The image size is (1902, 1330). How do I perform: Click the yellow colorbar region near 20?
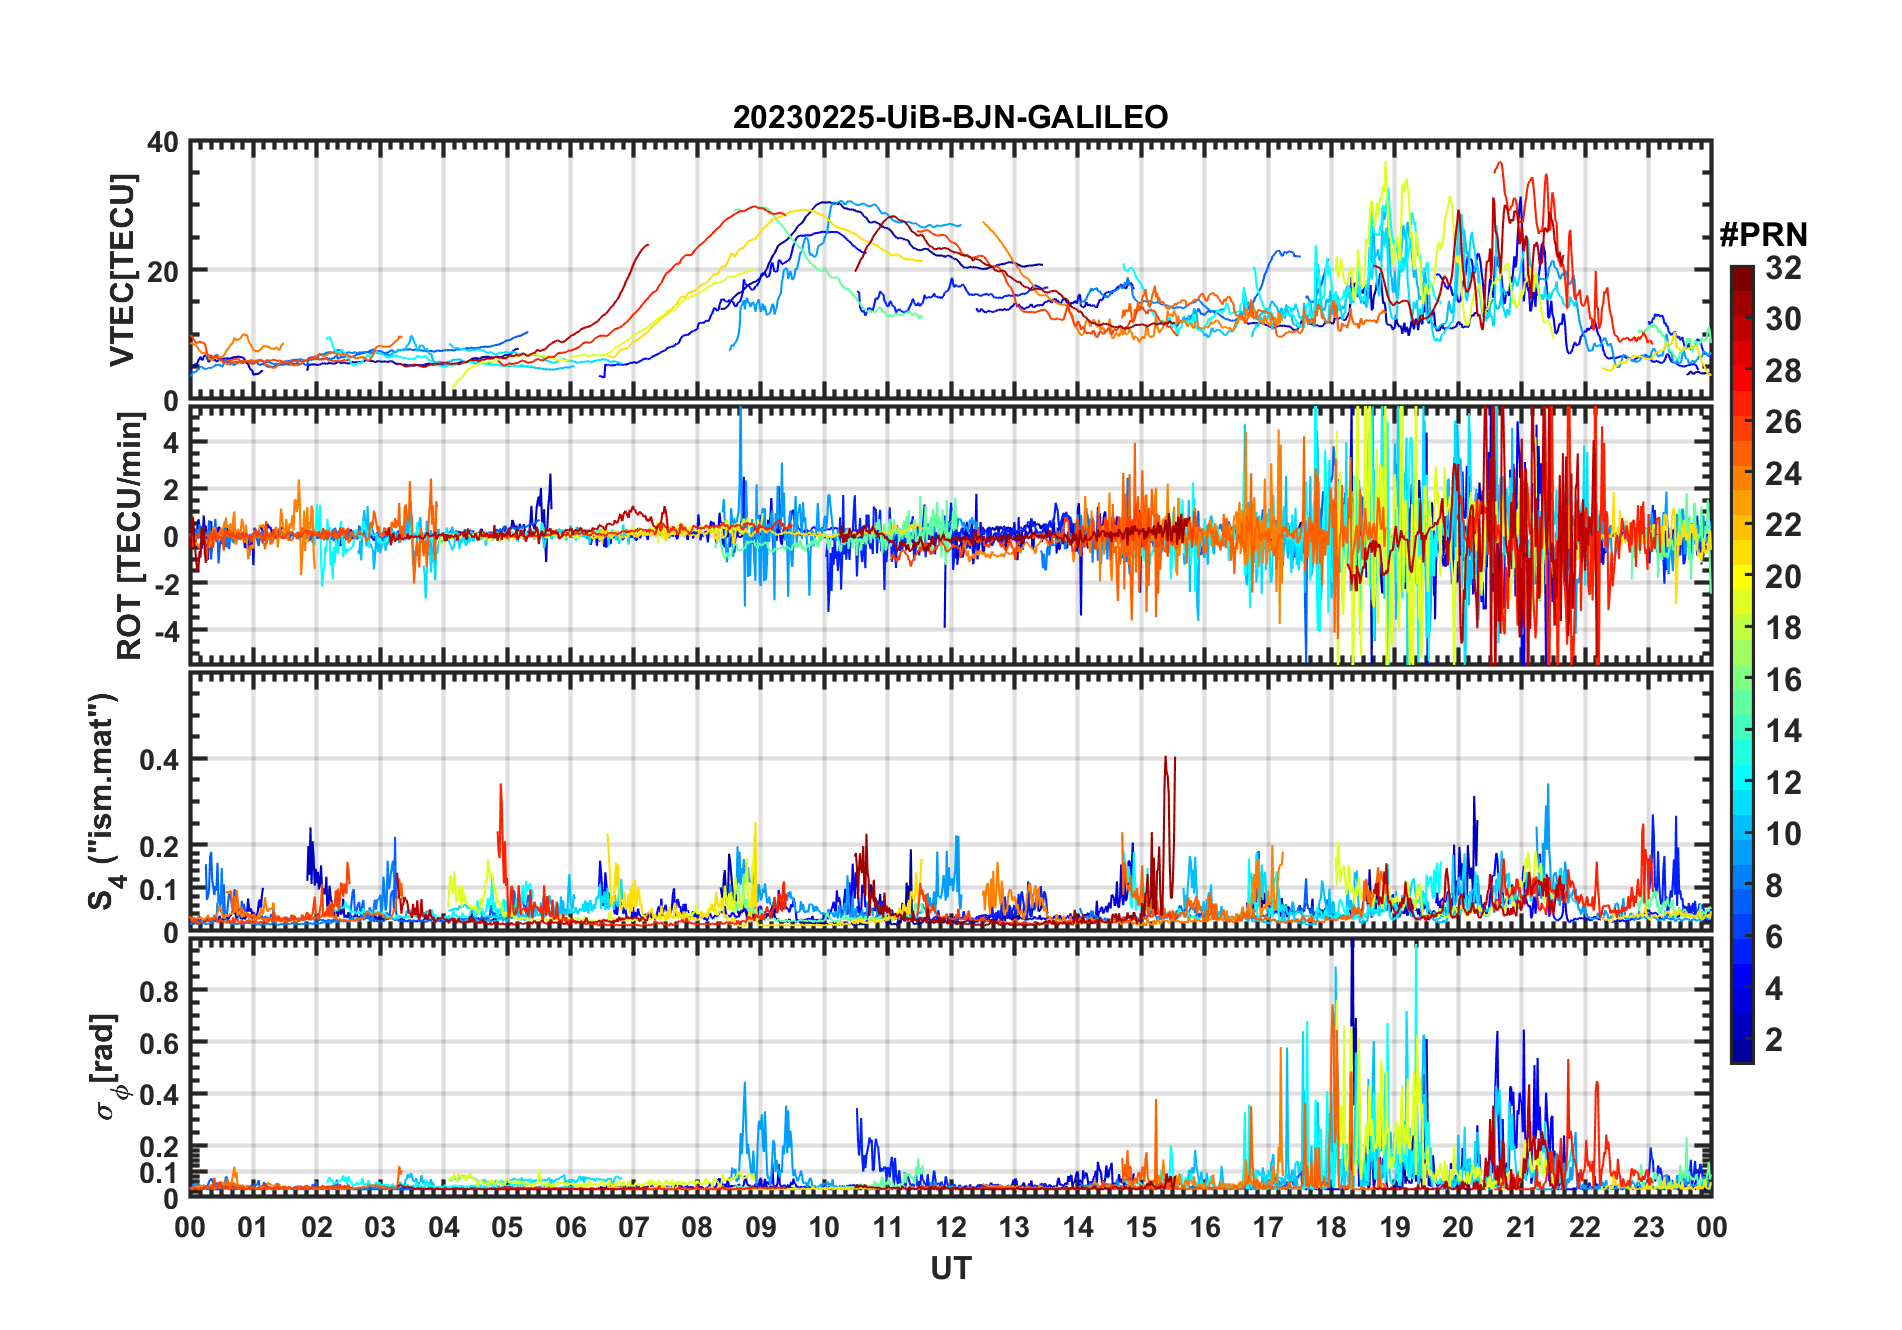[x=1742, y=576]
